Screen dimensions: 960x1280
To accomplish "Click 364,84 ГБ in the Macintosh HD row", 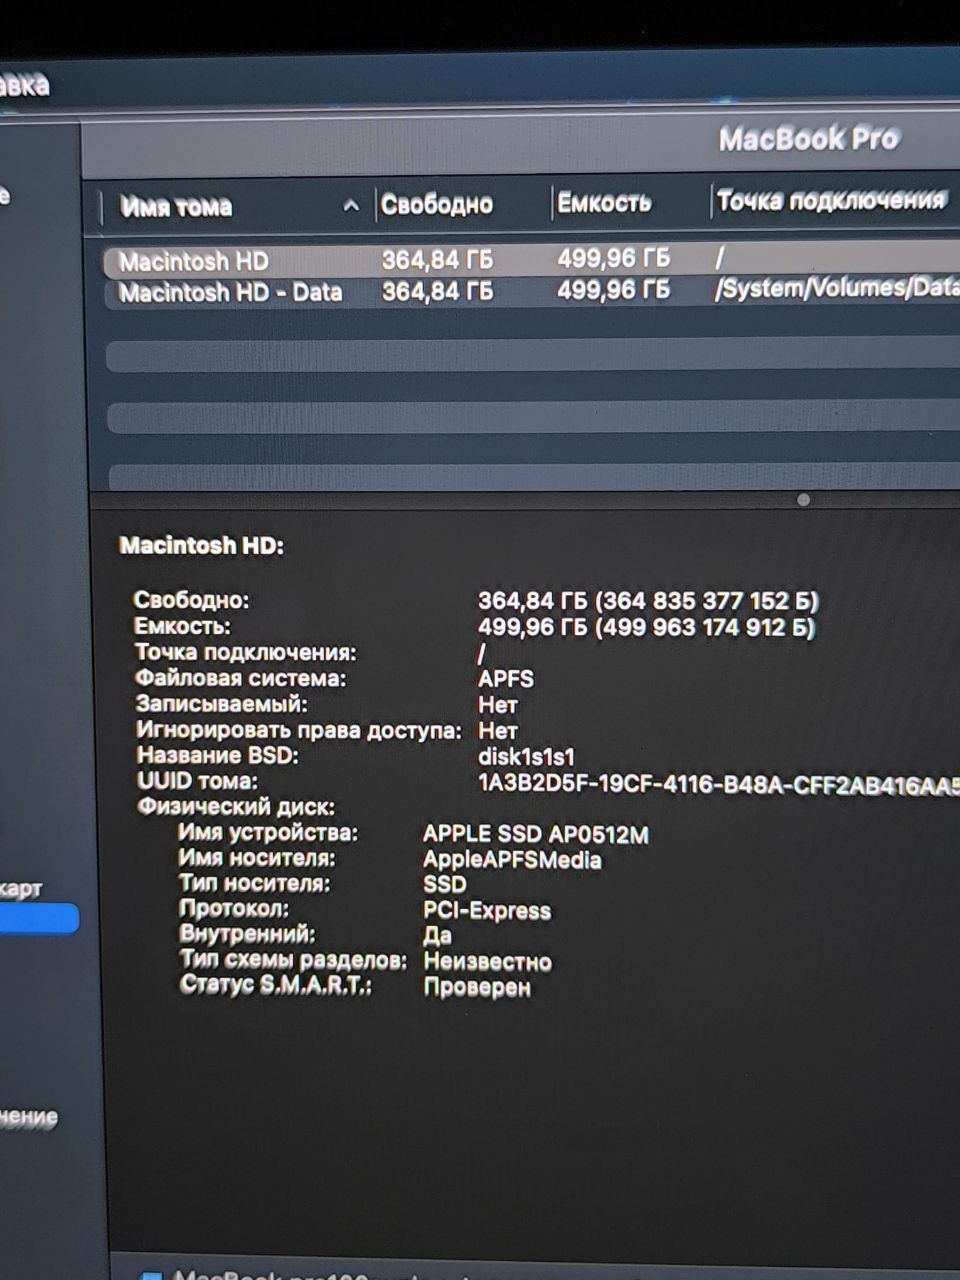I will click(437, 260).
